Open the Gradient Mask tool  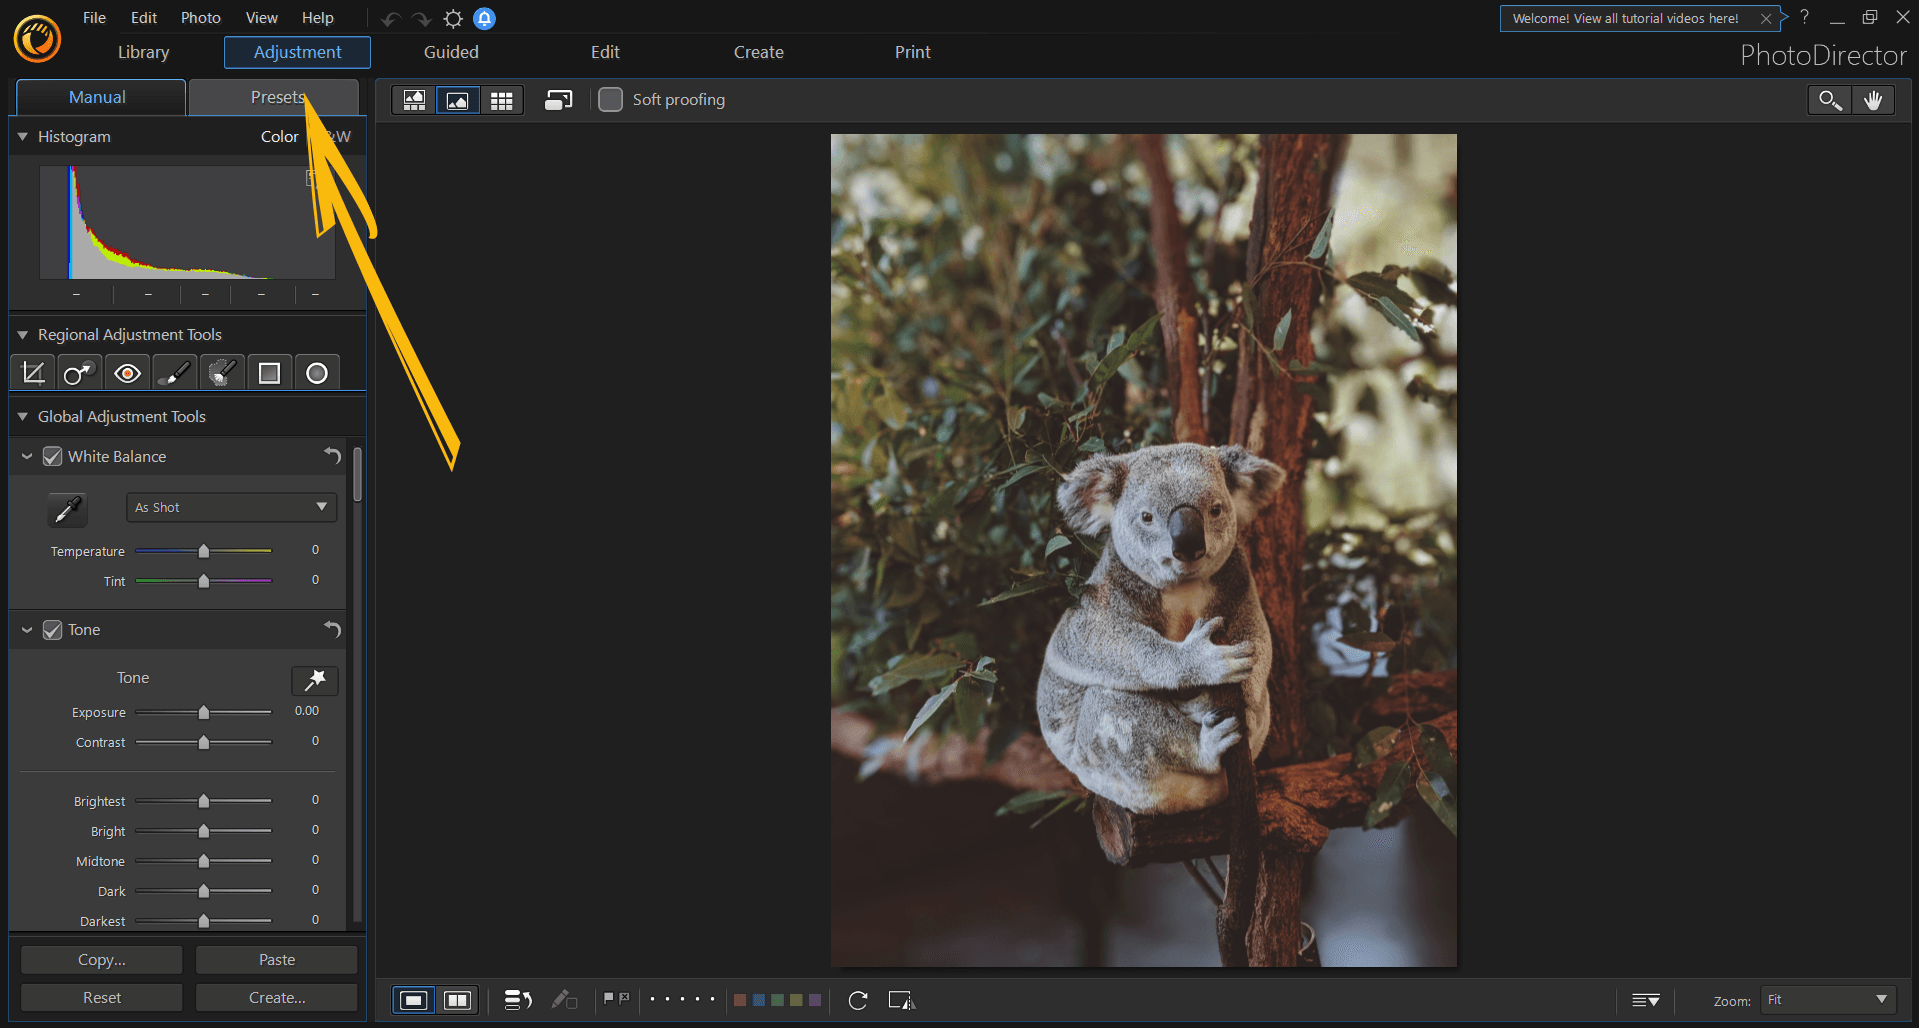268,371
